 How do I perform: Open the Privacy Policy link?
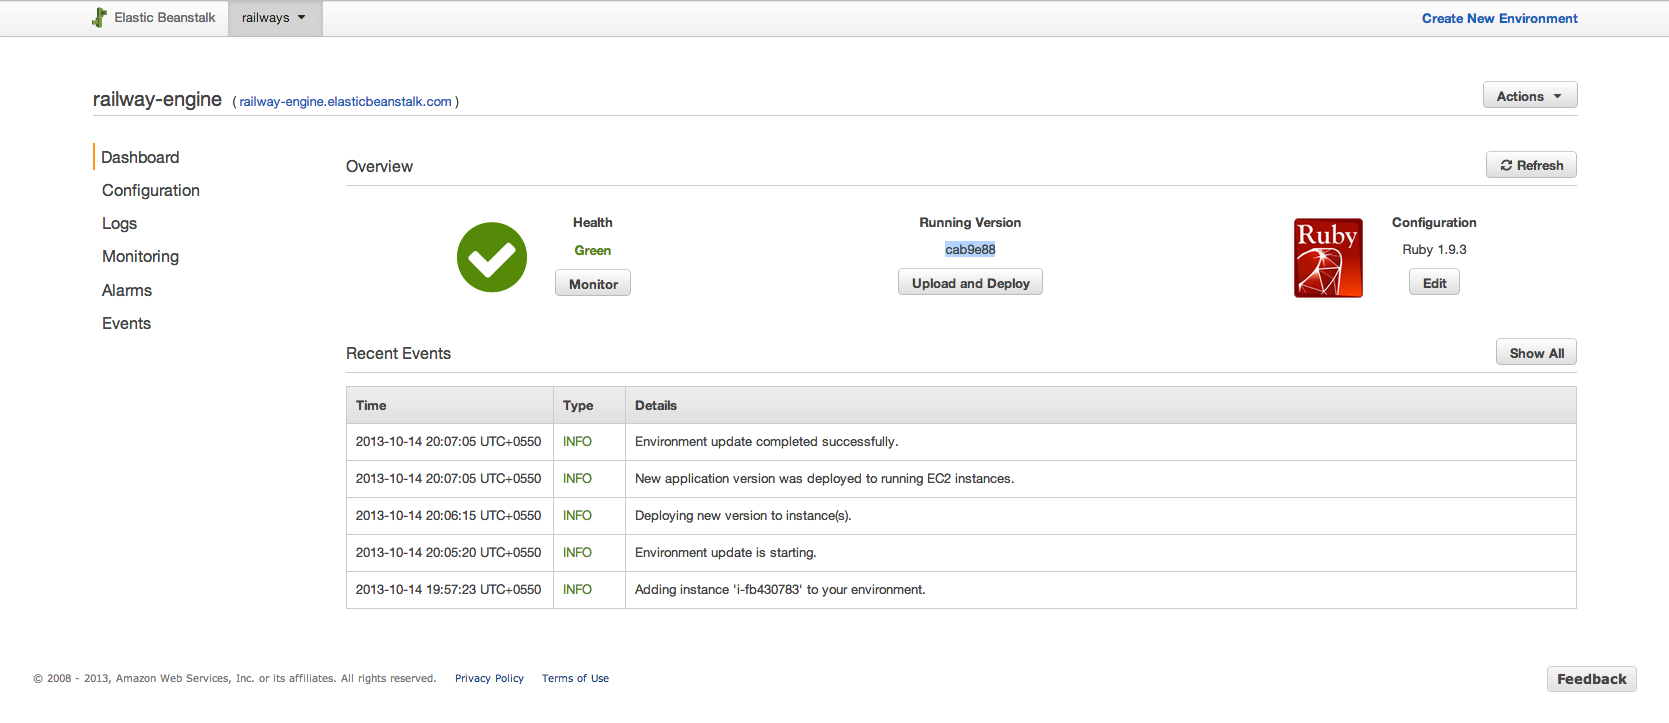click(489, 678)
